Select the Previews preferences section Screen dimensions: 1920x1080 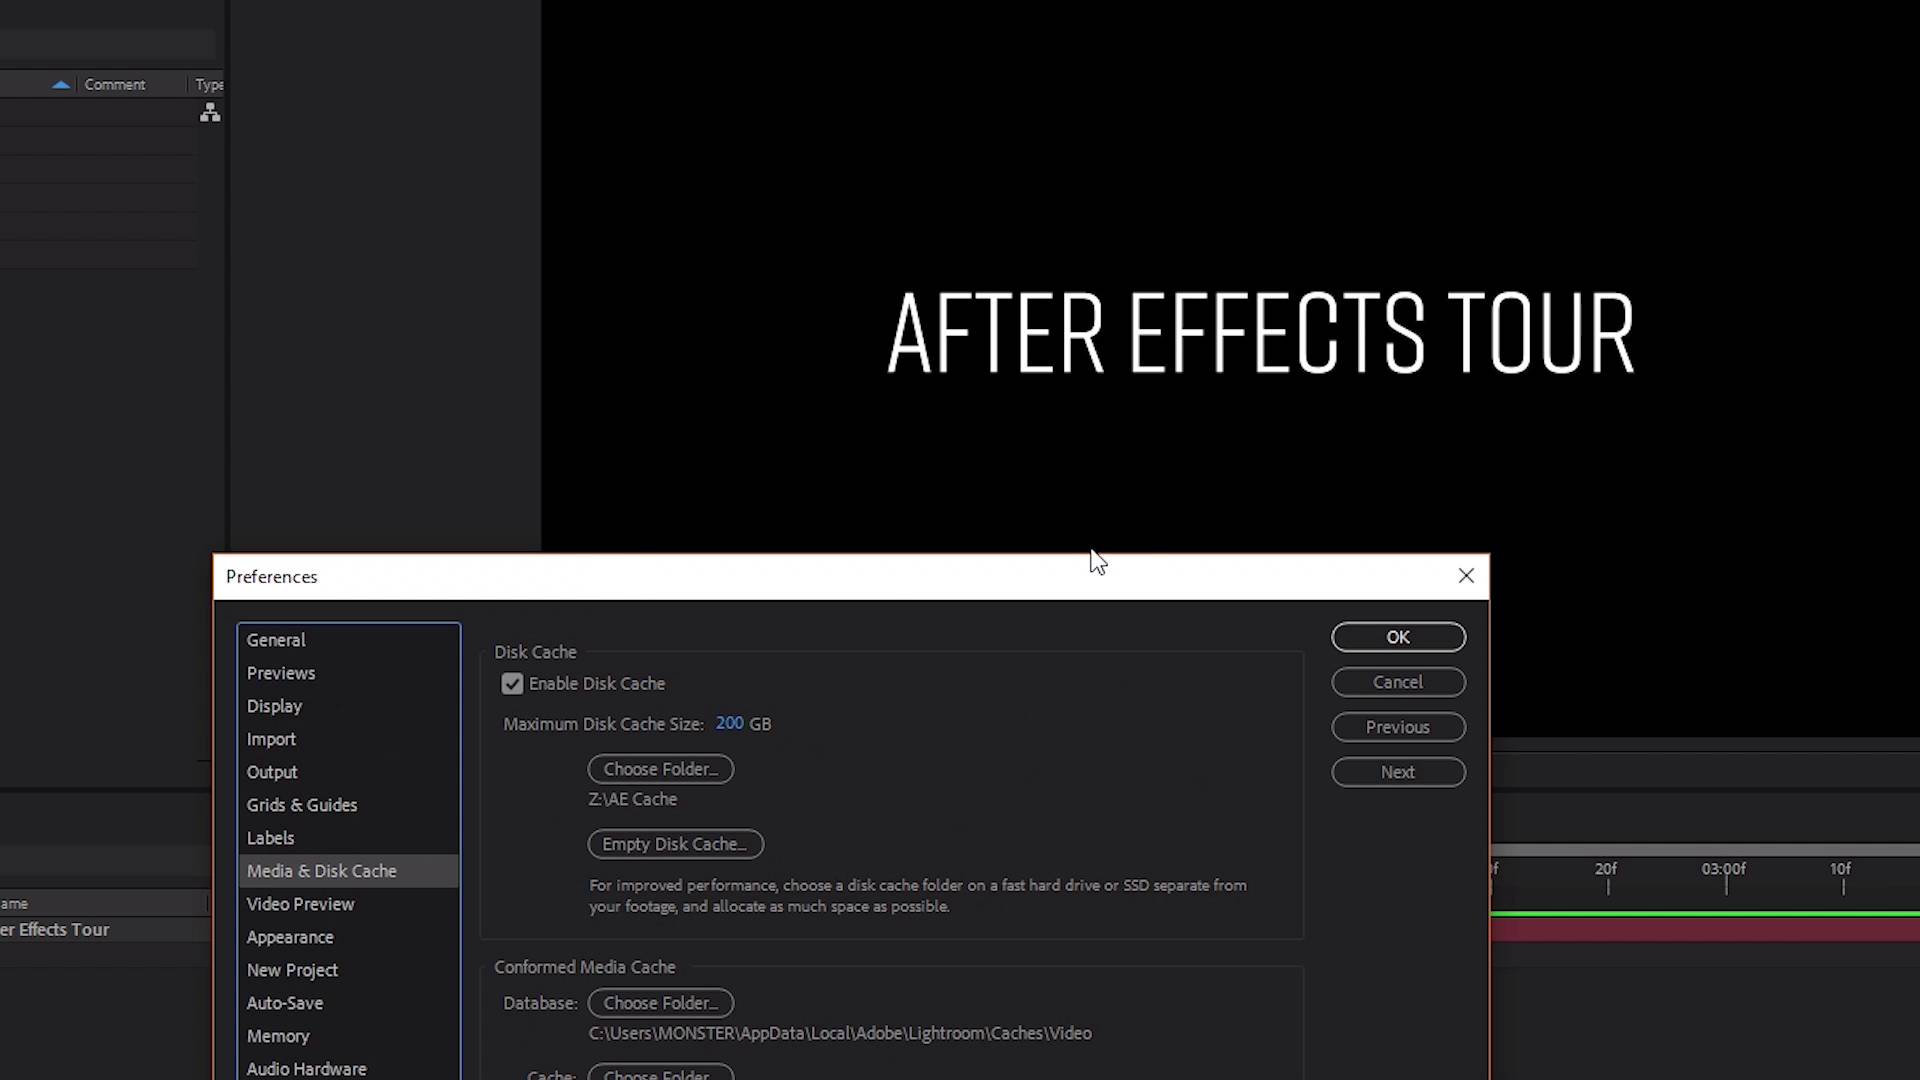pyautogui.click(x=281, y=673)
